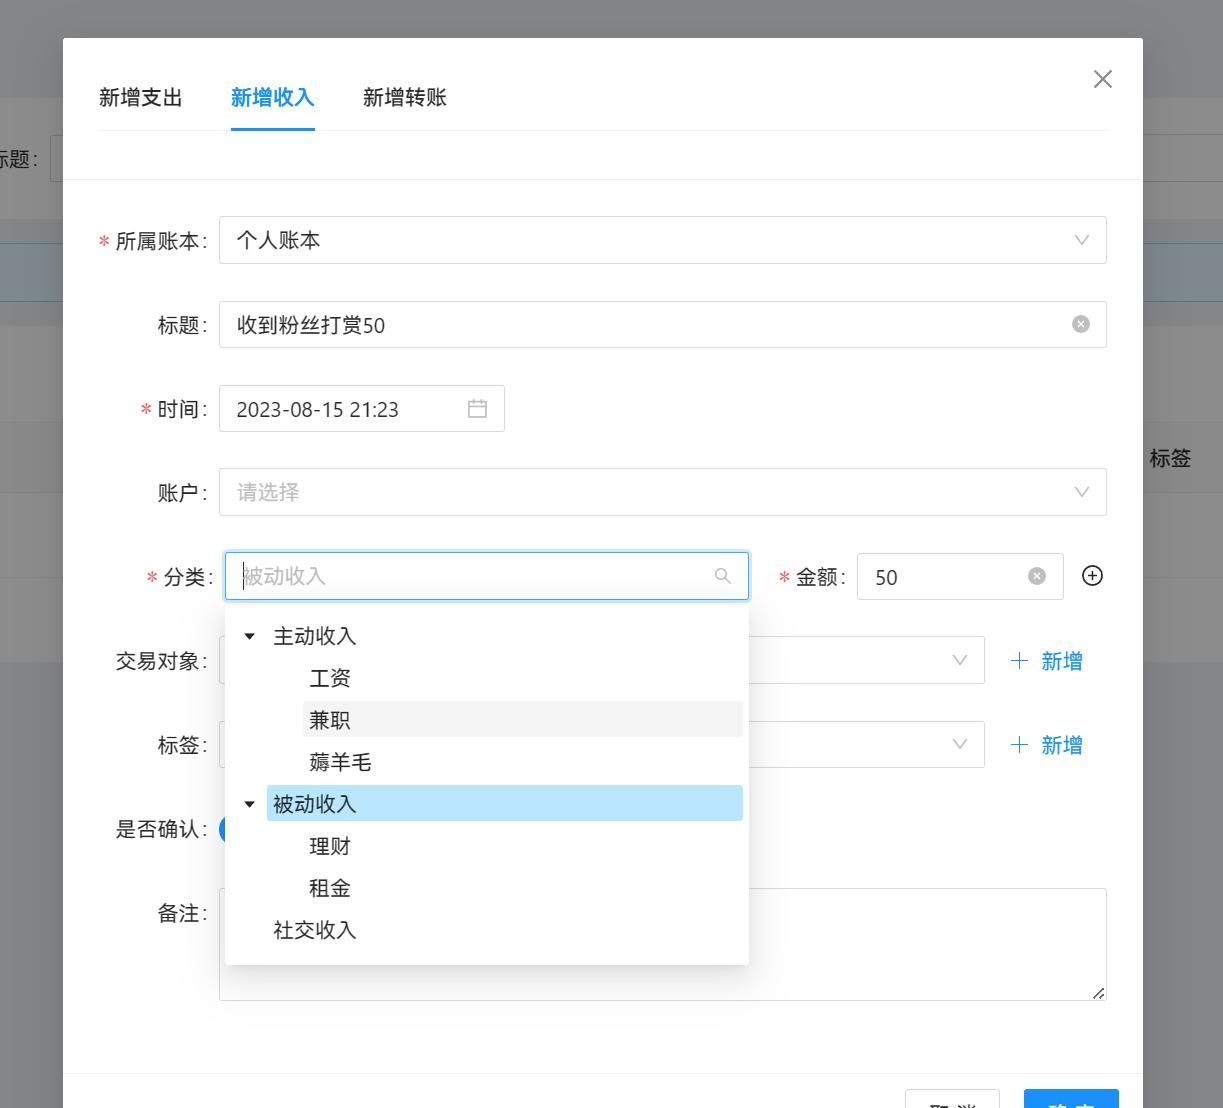Collapse the 被动收入 category group
The width and height of the screenshot is (1223, 1108).
[x=250, y=803]
